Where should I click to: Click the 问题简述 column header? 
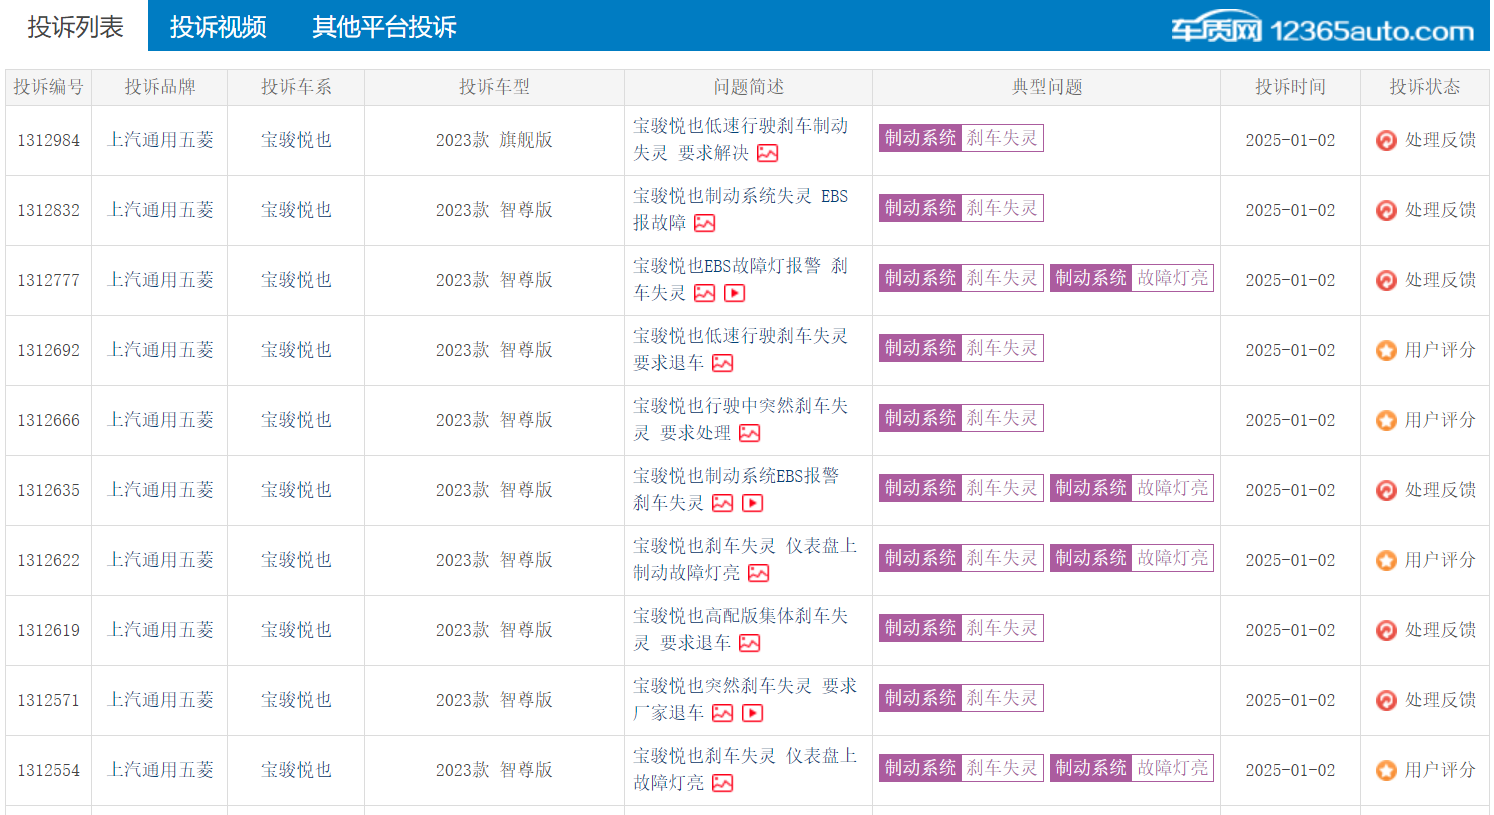coord(748,87)
